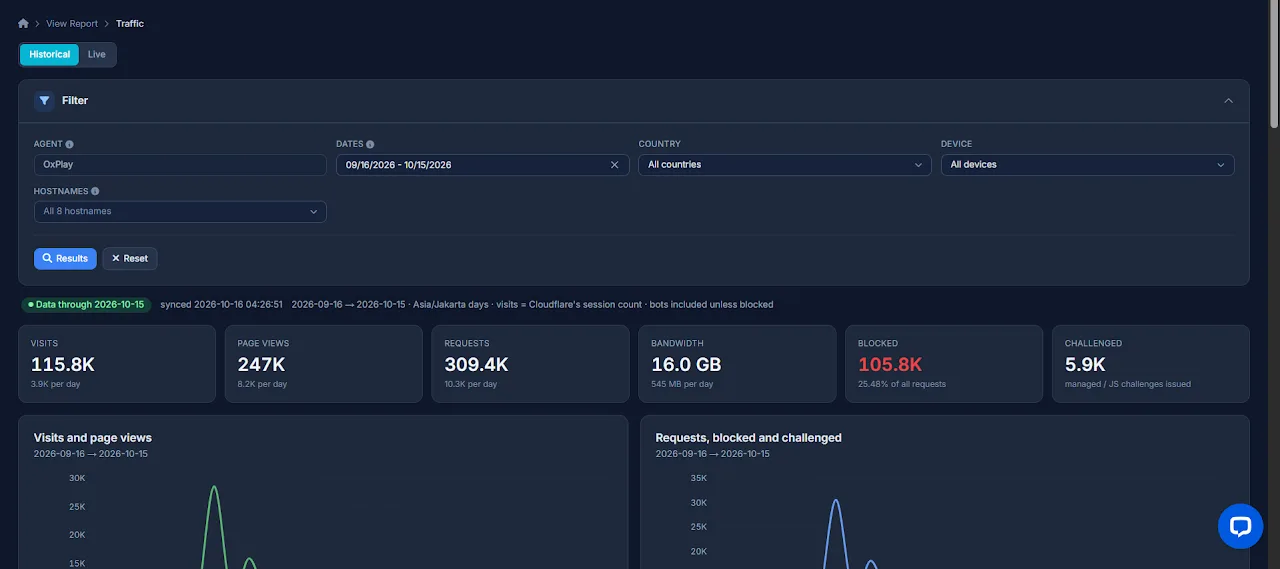Open the dates range field
Screen dimensions: 1280x569
click(x=482, y=165)
